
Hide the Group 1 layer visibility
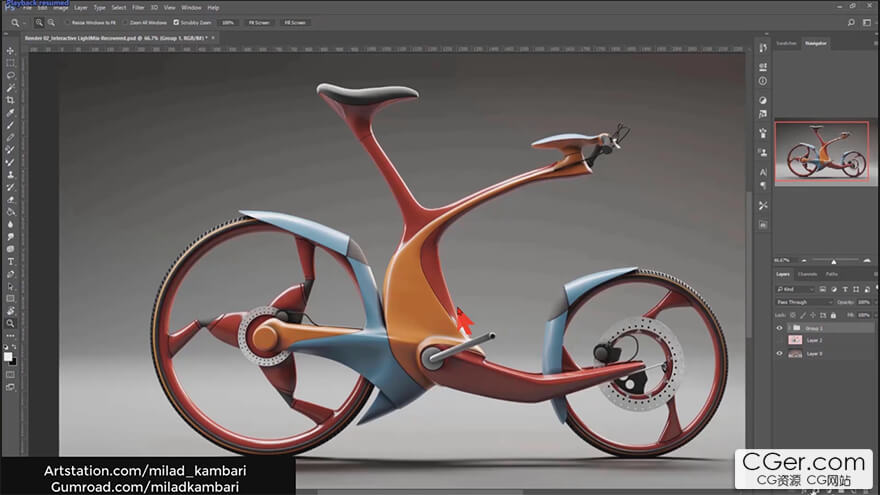pos(780,327)
